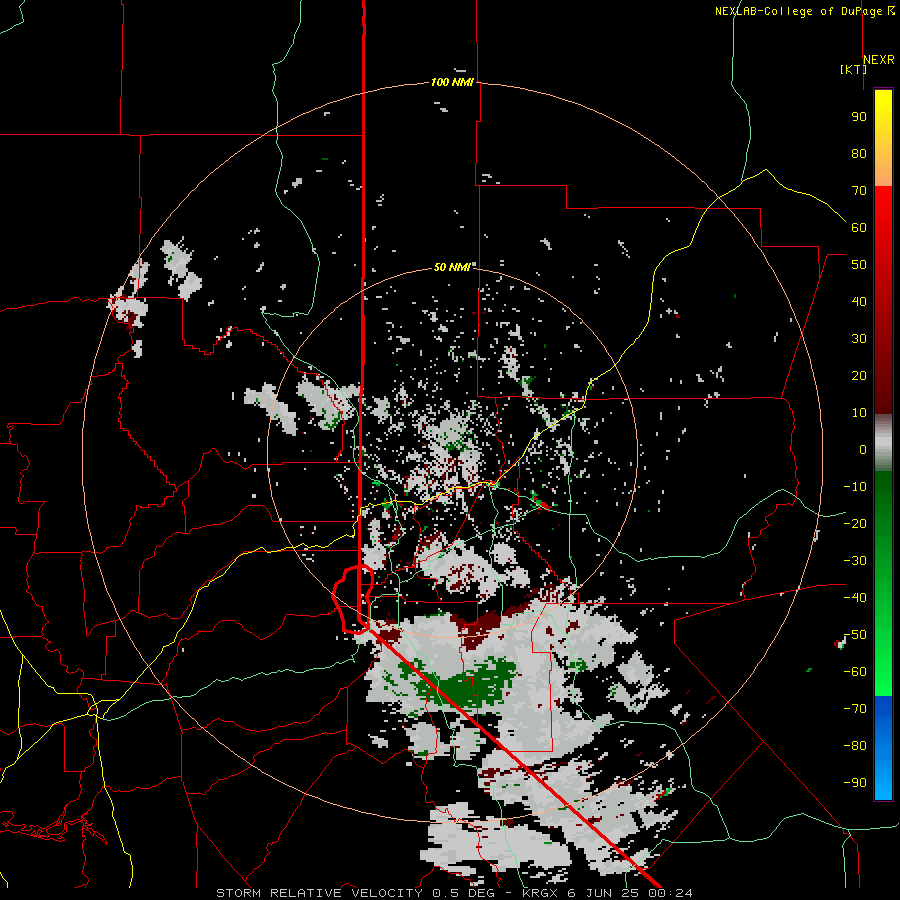Click the 30 value on velocity scale
Viewport: 900px width, 900px height.
click(859, 339)
